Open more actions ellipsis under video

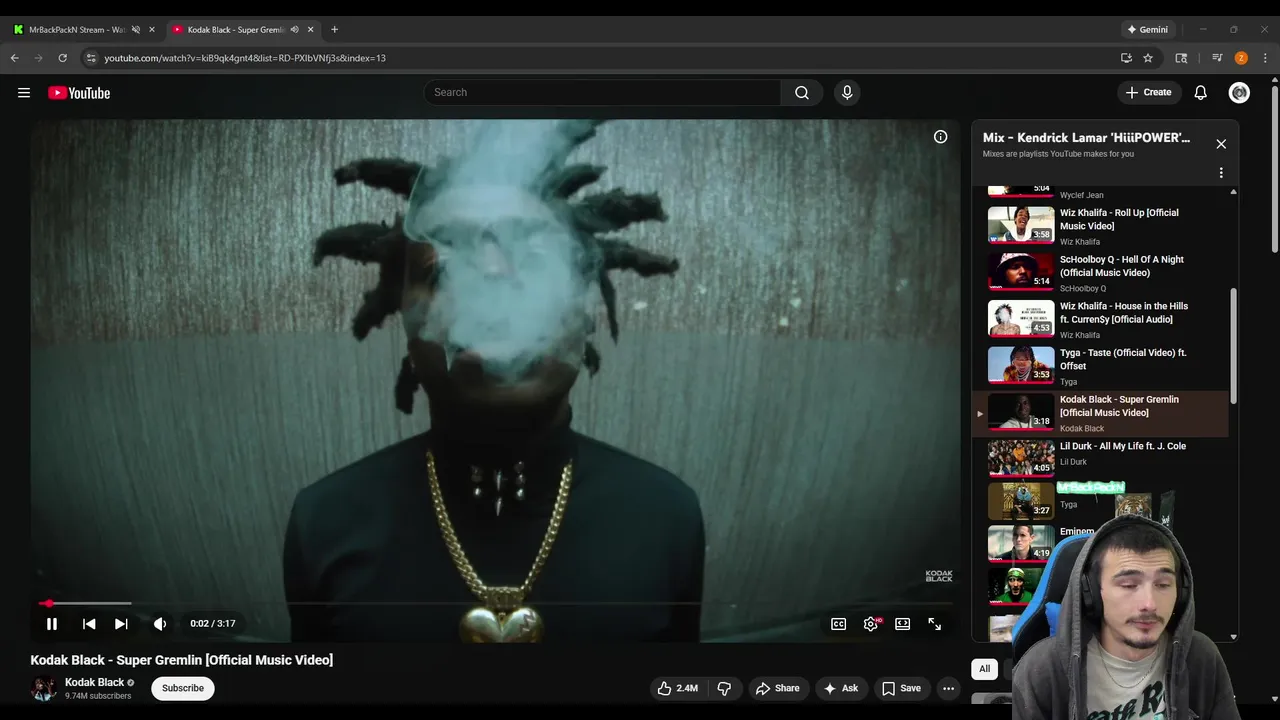point(948,688)
